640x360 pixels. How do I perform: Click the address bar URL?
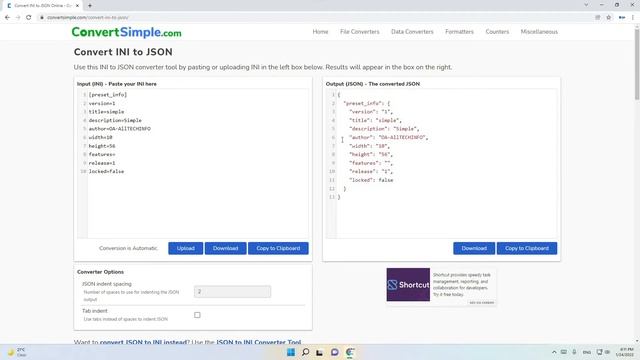click(88, 18)
